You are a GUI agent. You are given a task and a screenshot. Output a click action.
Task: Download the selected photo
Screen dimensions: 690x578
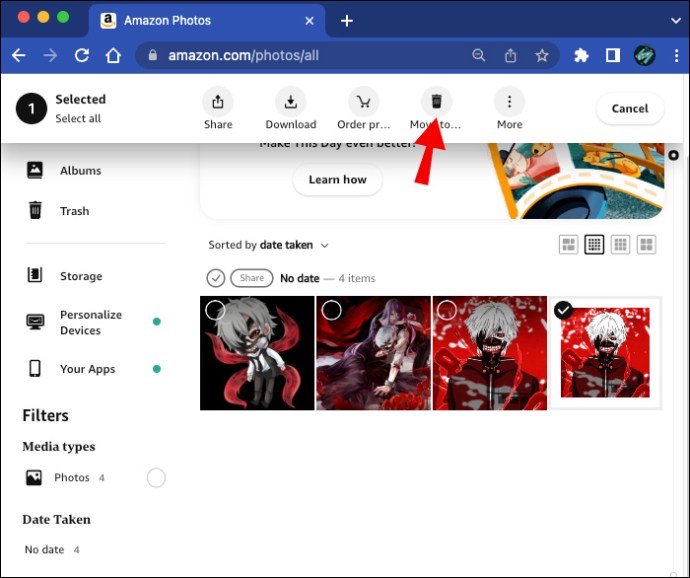(x=290, y=101)
